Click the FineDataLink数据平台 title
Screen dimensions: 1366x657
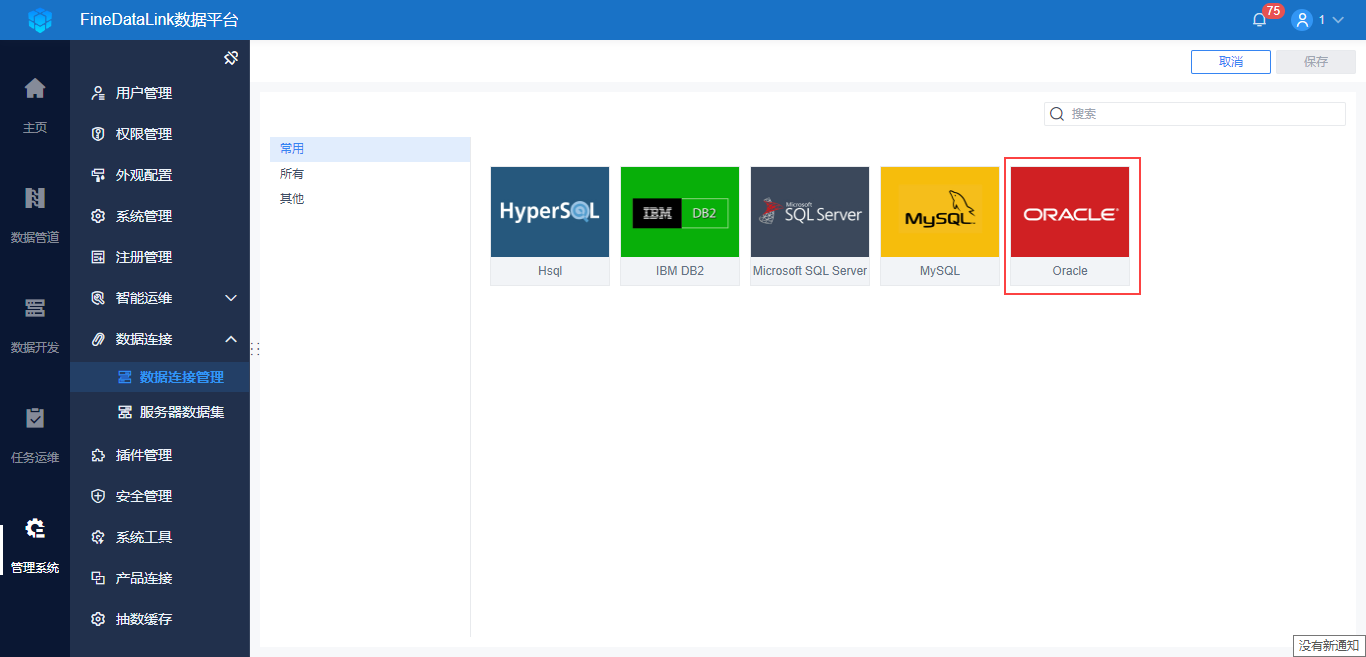[x=159, y=20]
